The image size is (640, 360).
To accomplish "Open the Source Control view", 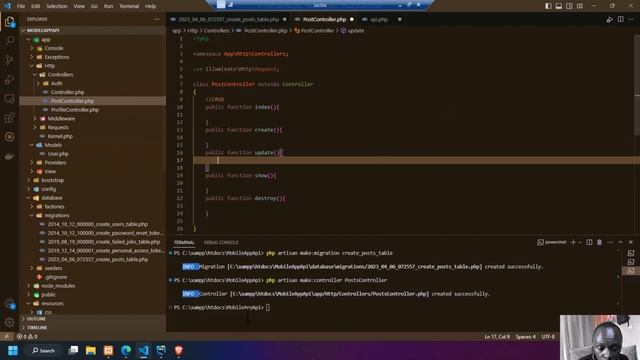I will (x=9, y=60).
